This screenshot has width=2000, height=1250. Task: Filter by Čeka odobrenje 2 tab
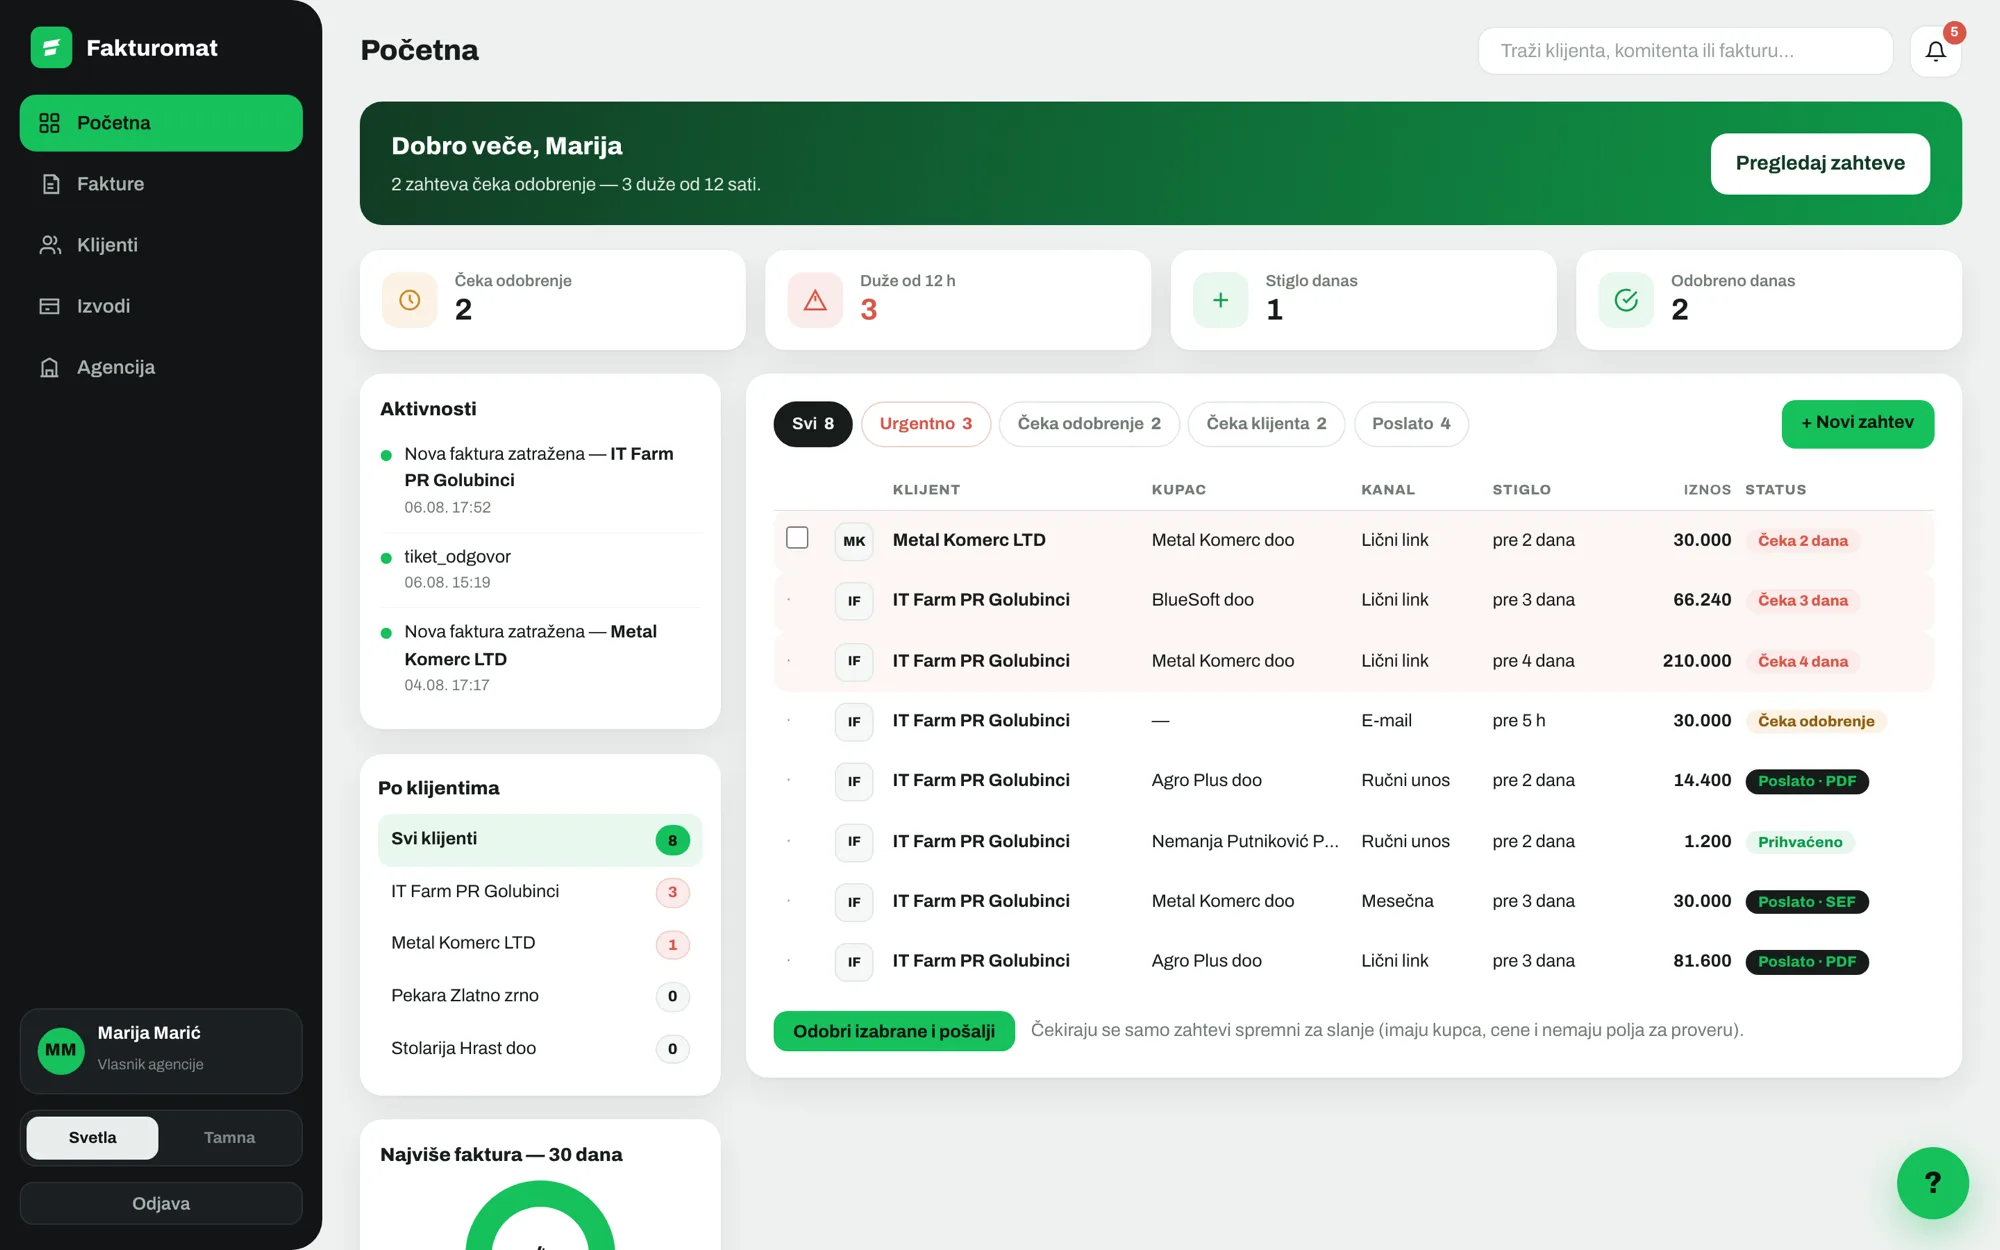click(x=1089, y=424)
